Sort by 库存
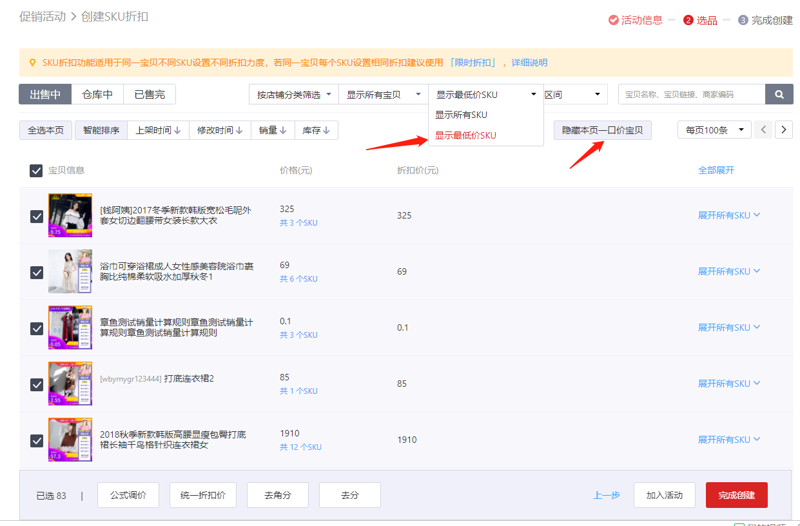Viewport: 800px width, 526px height. click(316, 130)
